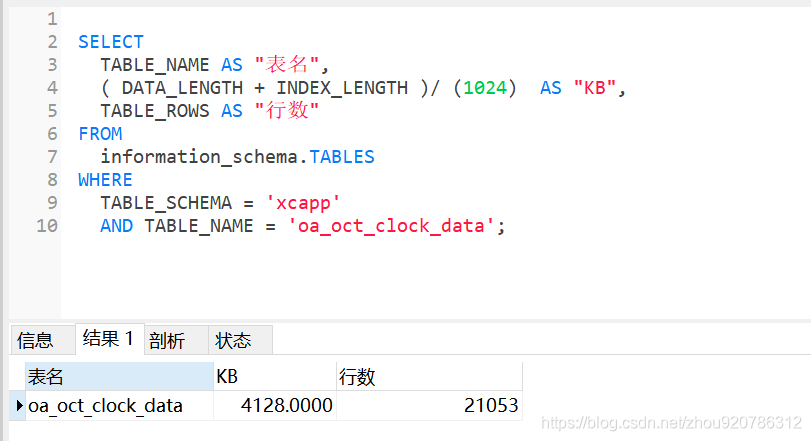This screenshot has width=811, height=441.
Task: Click the FROM keyword in the editor
Action: [100, 134]
